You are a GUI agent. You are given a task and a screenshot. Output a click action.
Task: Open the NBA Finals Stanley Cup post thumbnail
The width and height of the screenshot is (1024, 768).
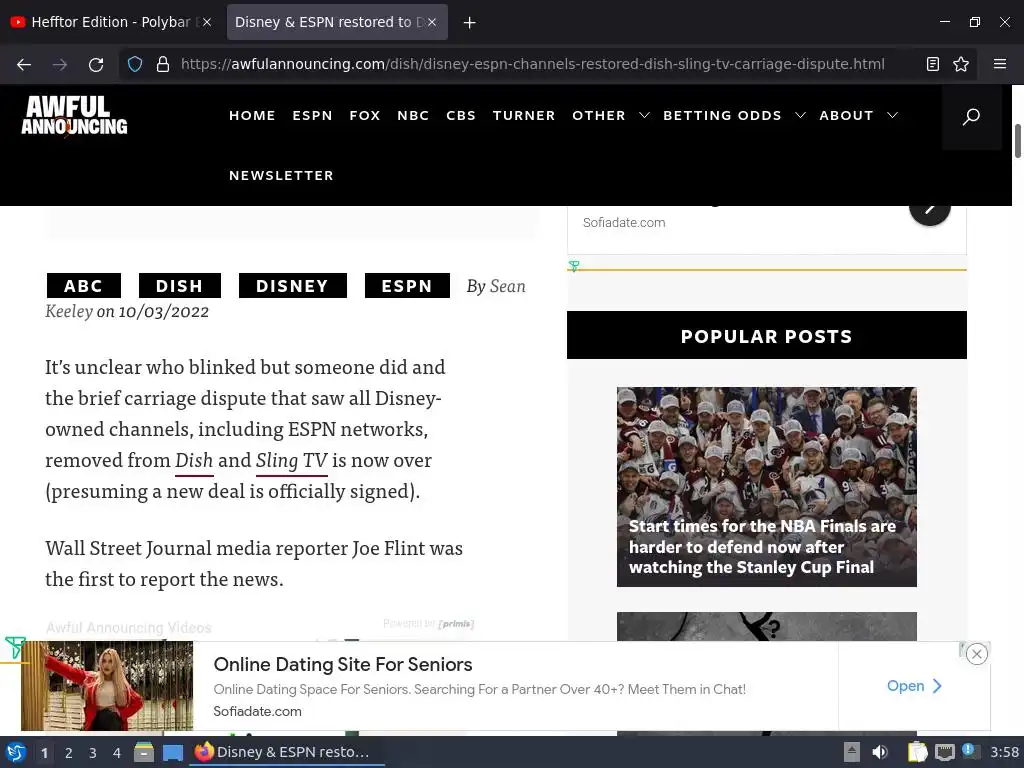[767, 487]
